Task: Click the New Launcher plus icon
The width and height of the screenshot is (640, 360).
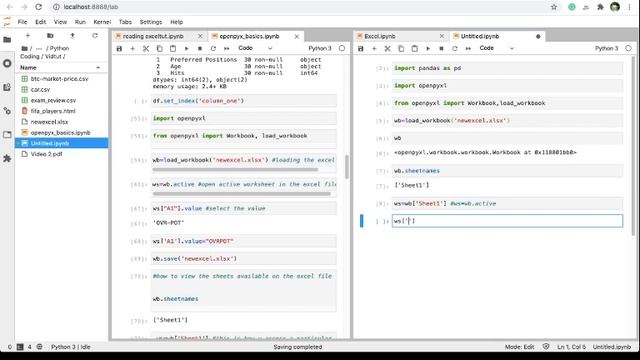Action: pyautogui.click(x=28, y=36)
